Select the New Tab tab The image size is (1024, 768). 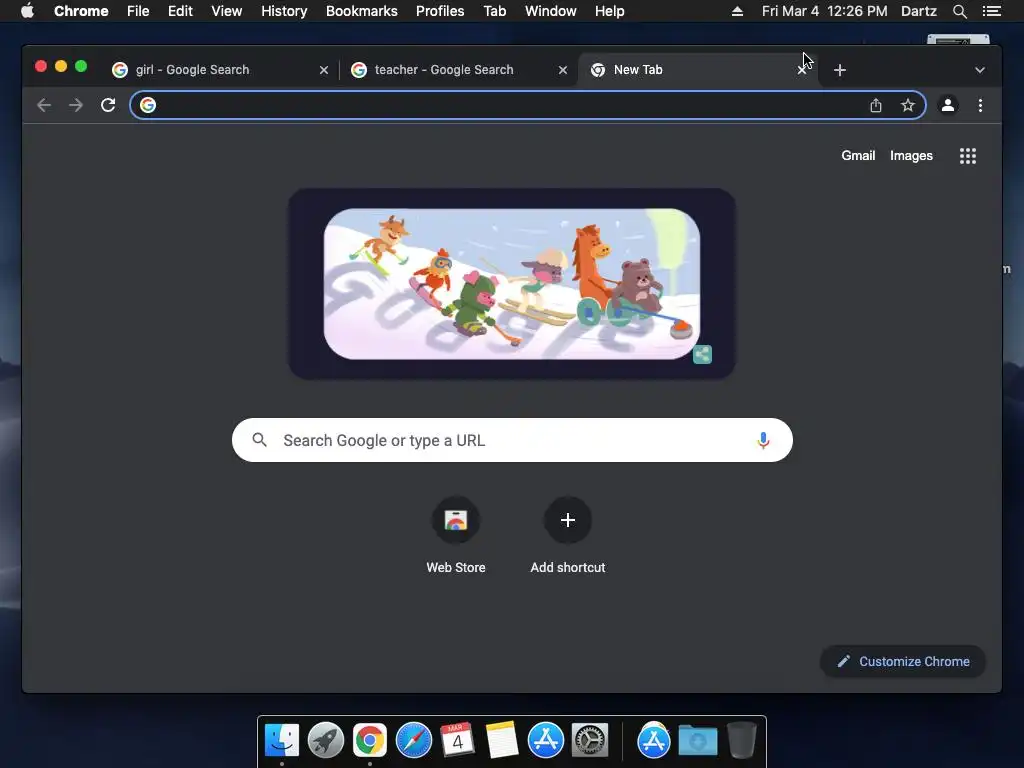(696, 70)
